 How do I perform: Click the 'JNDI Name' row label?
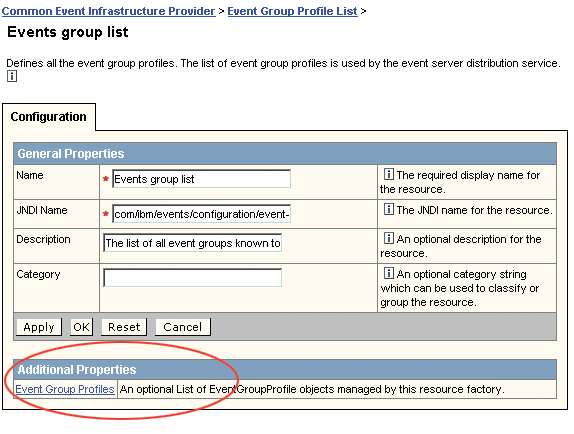(x=42, y=210)
